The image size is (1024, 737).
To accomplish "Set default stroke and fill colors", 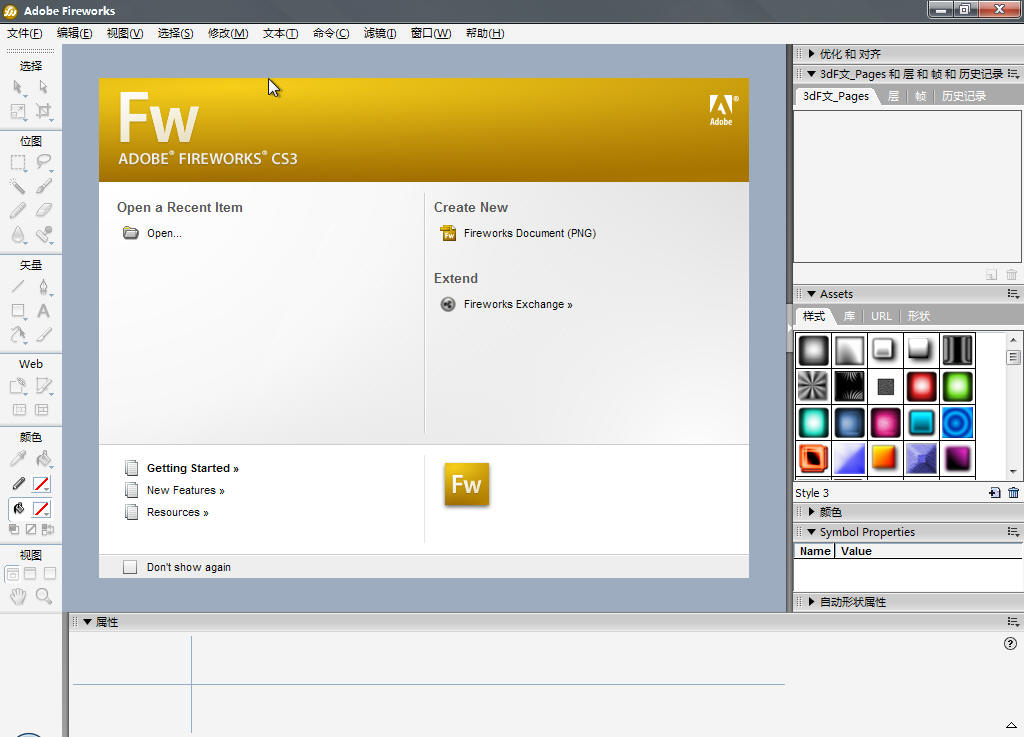I will 14,529.
